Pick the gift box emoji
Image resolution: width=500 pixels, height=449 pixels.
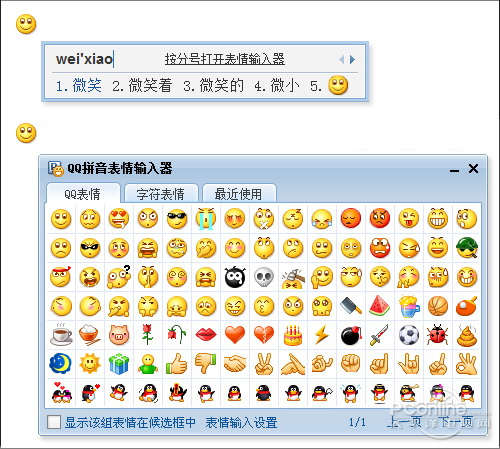pos(119,364)
